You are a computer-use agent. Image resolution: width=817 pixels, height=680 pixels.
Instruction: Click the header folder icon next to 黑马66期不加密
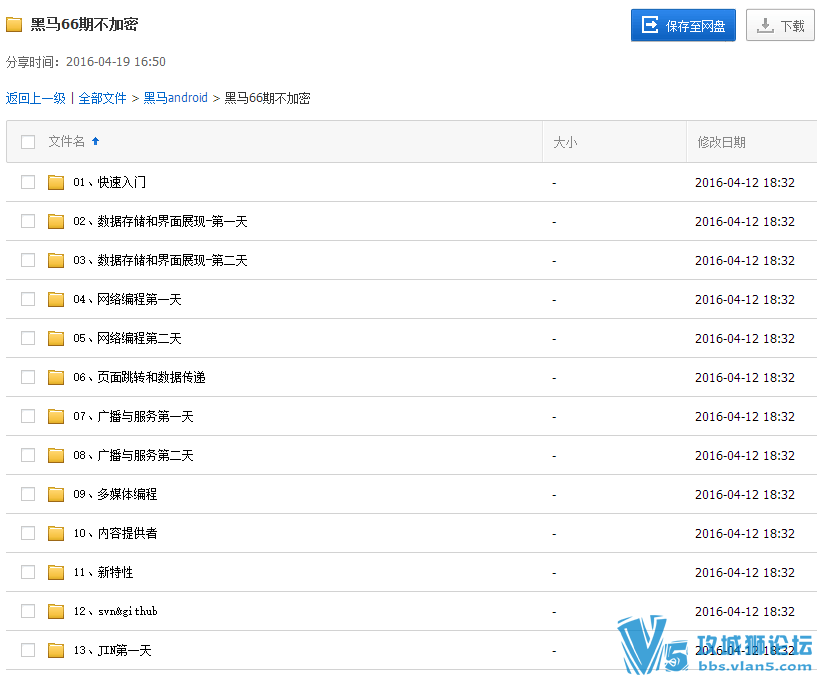point(14,24)
